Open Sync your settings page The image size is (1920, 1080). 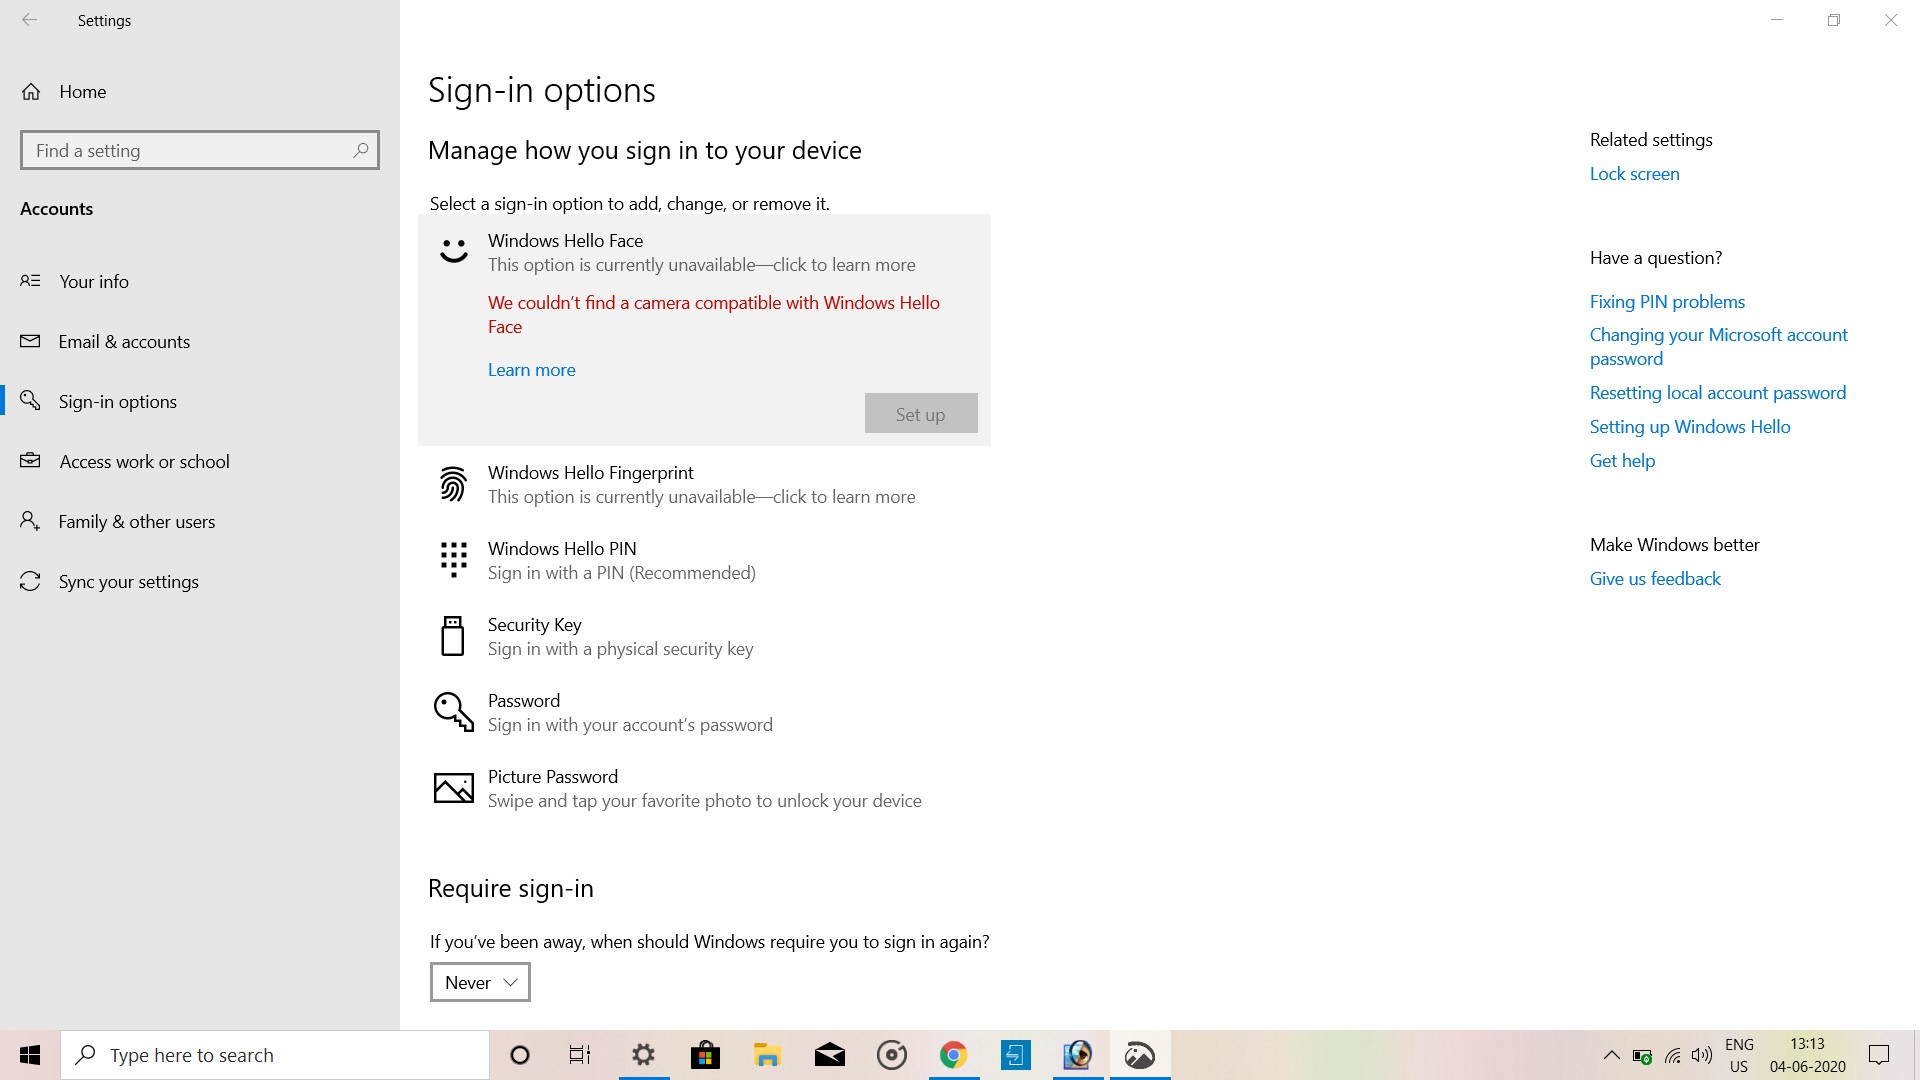pyautogui.click(x=200, y=582)
